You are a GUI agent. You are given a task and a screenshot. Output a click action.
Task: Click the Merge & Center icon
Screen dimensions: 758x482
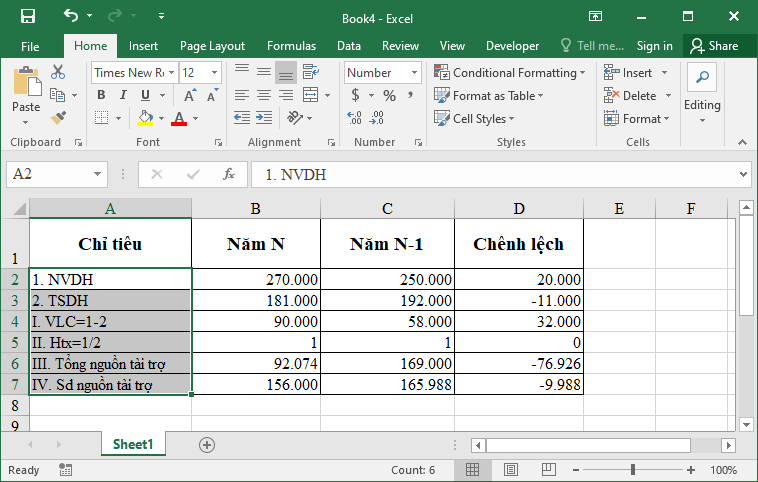(311, 95)
